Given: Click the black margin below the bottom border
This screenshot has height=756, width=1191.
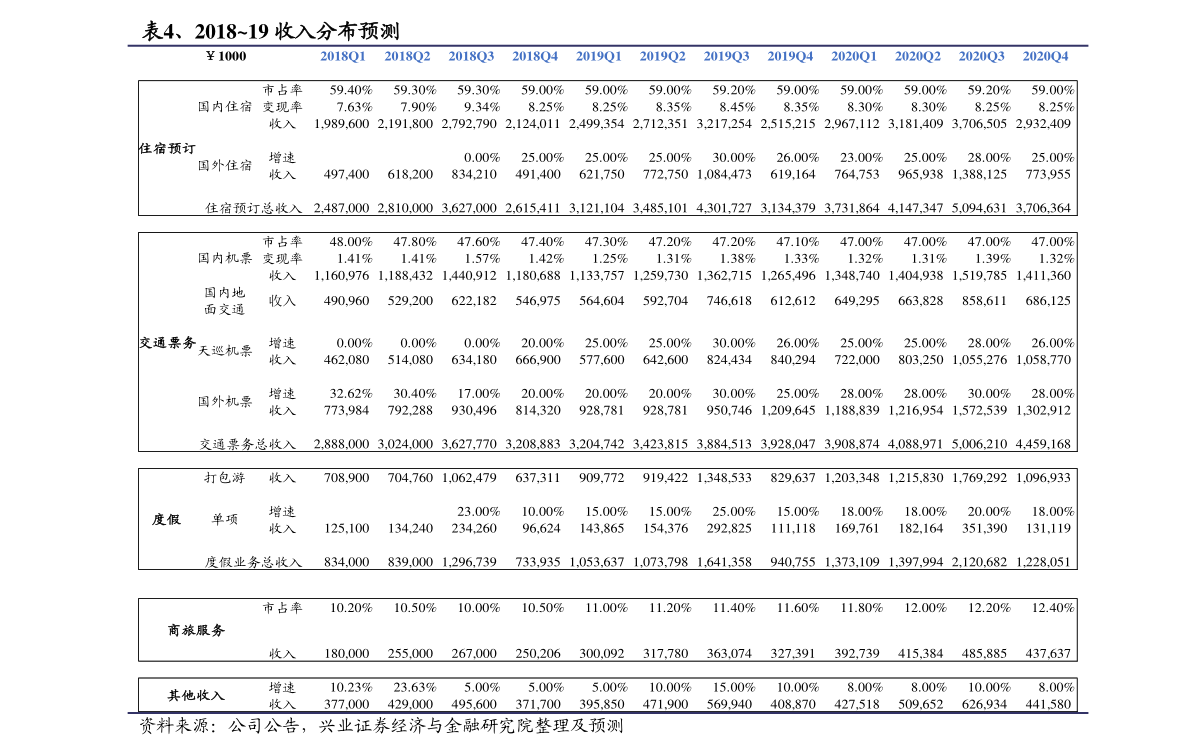Looking at the screenshot, I should pyautogui.click(x=607, y=736).
